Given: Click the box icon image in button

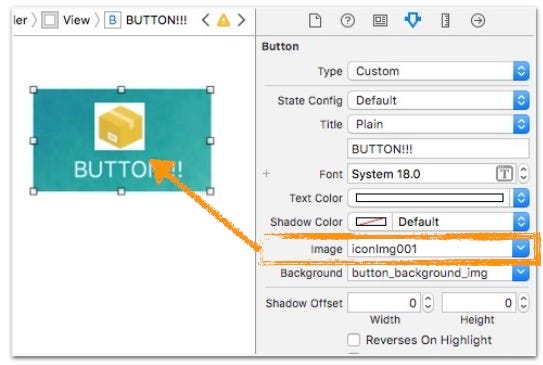Looking at the screenshot, I should 120,127.
